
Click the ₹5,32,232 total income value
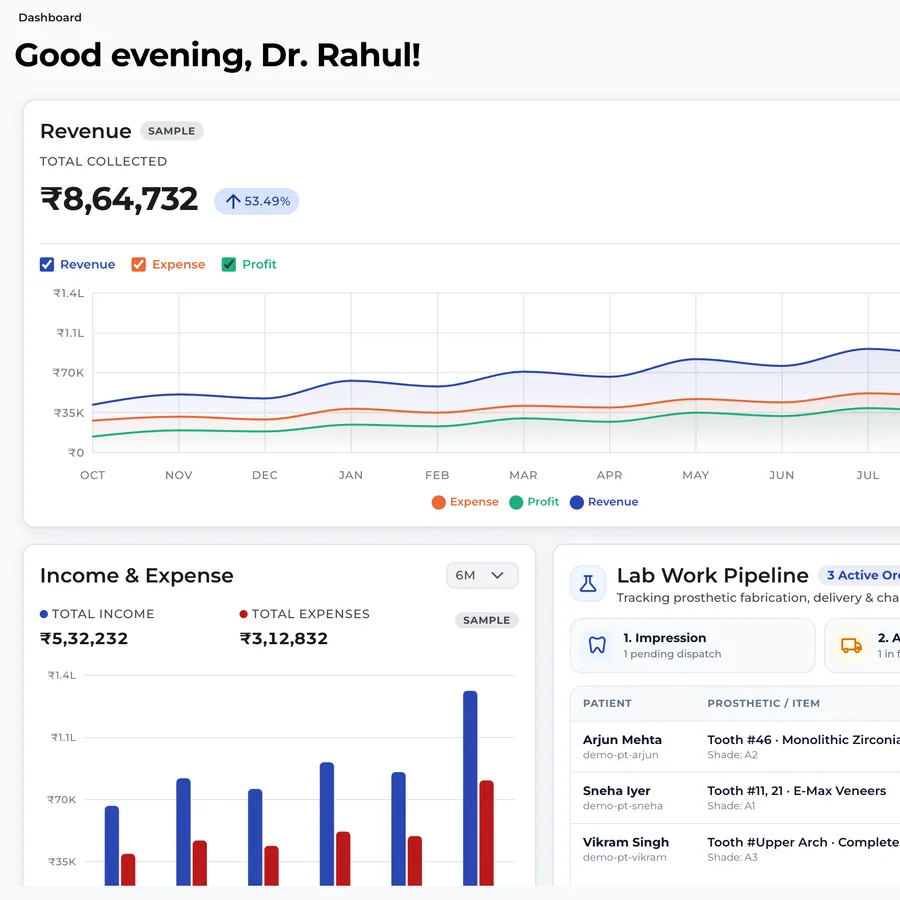(84, 639)
